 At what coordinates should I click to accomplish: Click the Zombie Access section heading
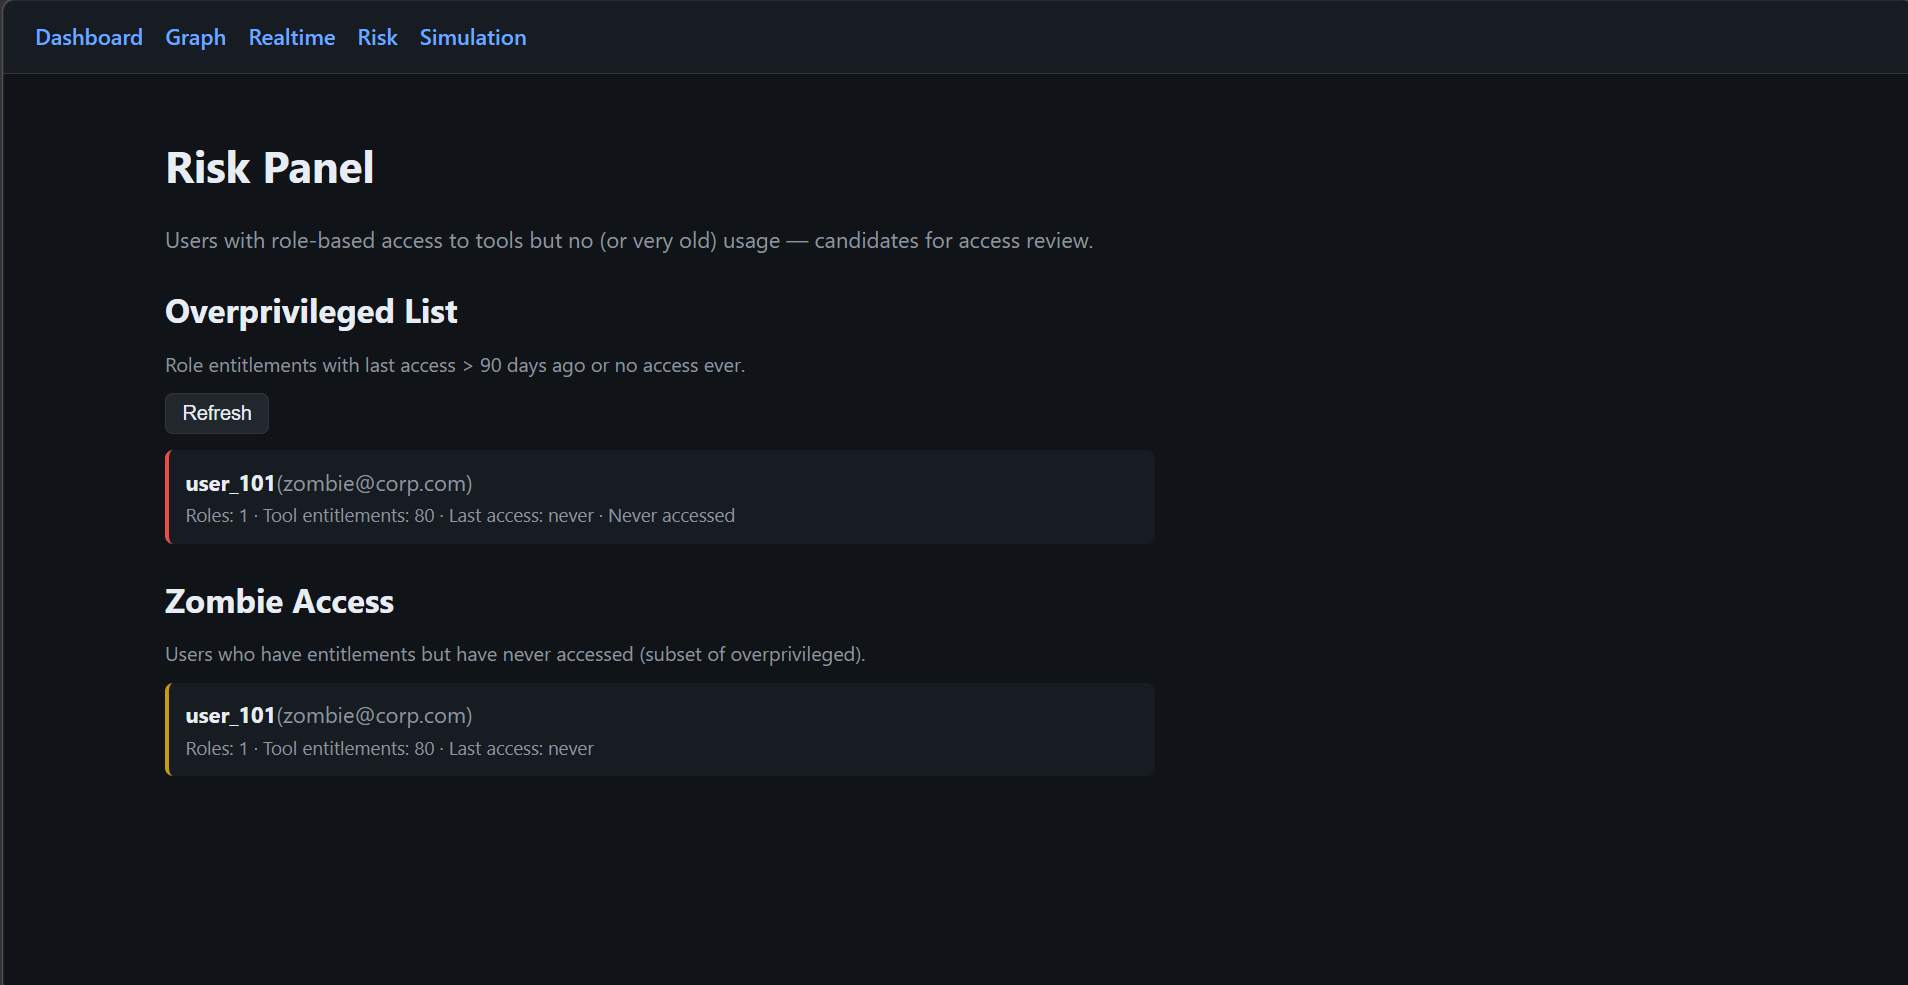click(279, 602)
